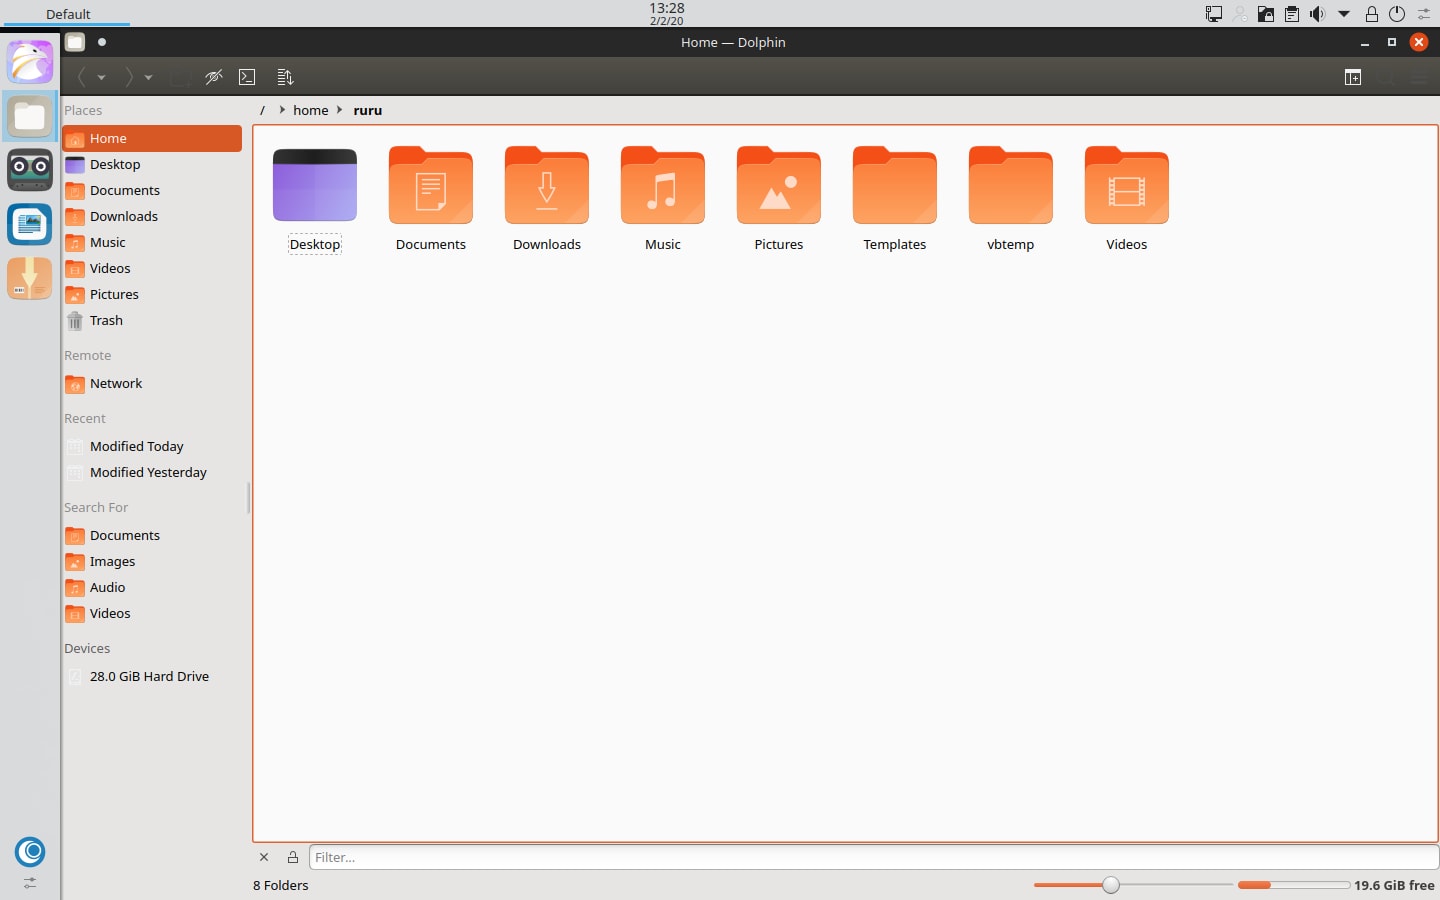Select Home in Places sidebar
Image resolution: width=1440 pixels, height=900 pixels.
pyautogui.click(x=152, y=138)
